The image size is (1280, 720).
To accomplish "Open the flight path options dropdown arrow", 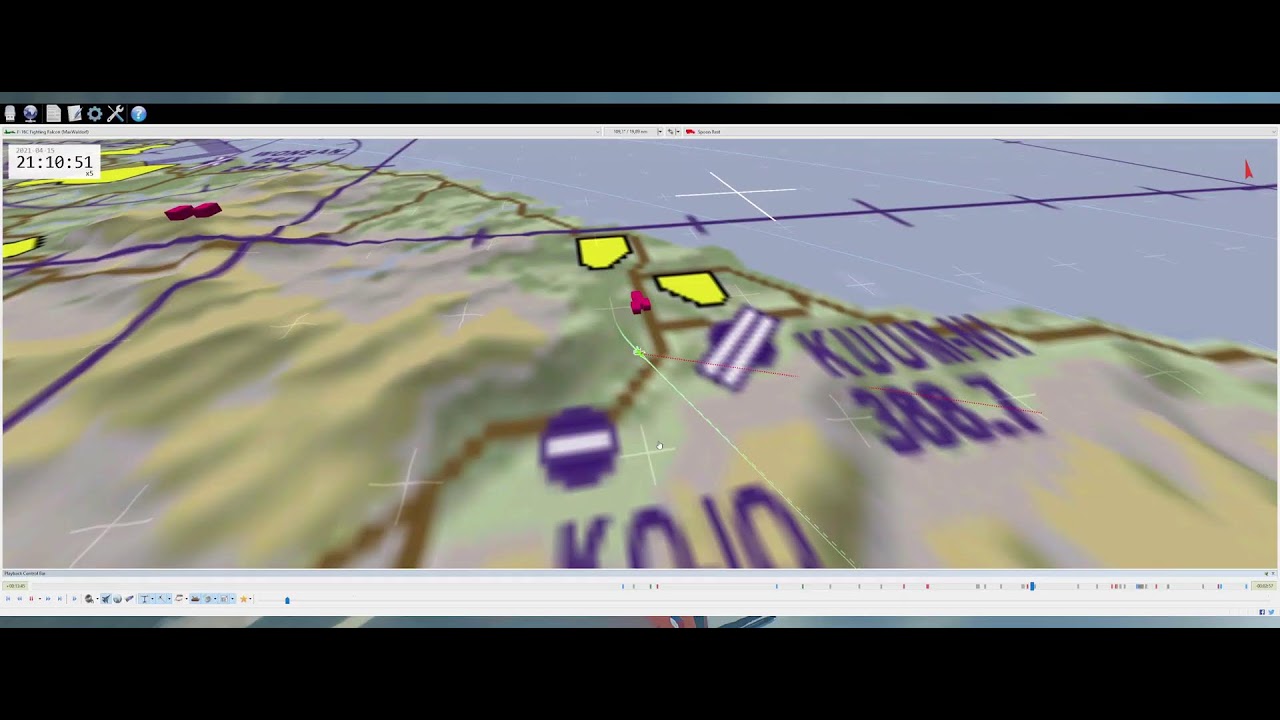I will point(186,599).
